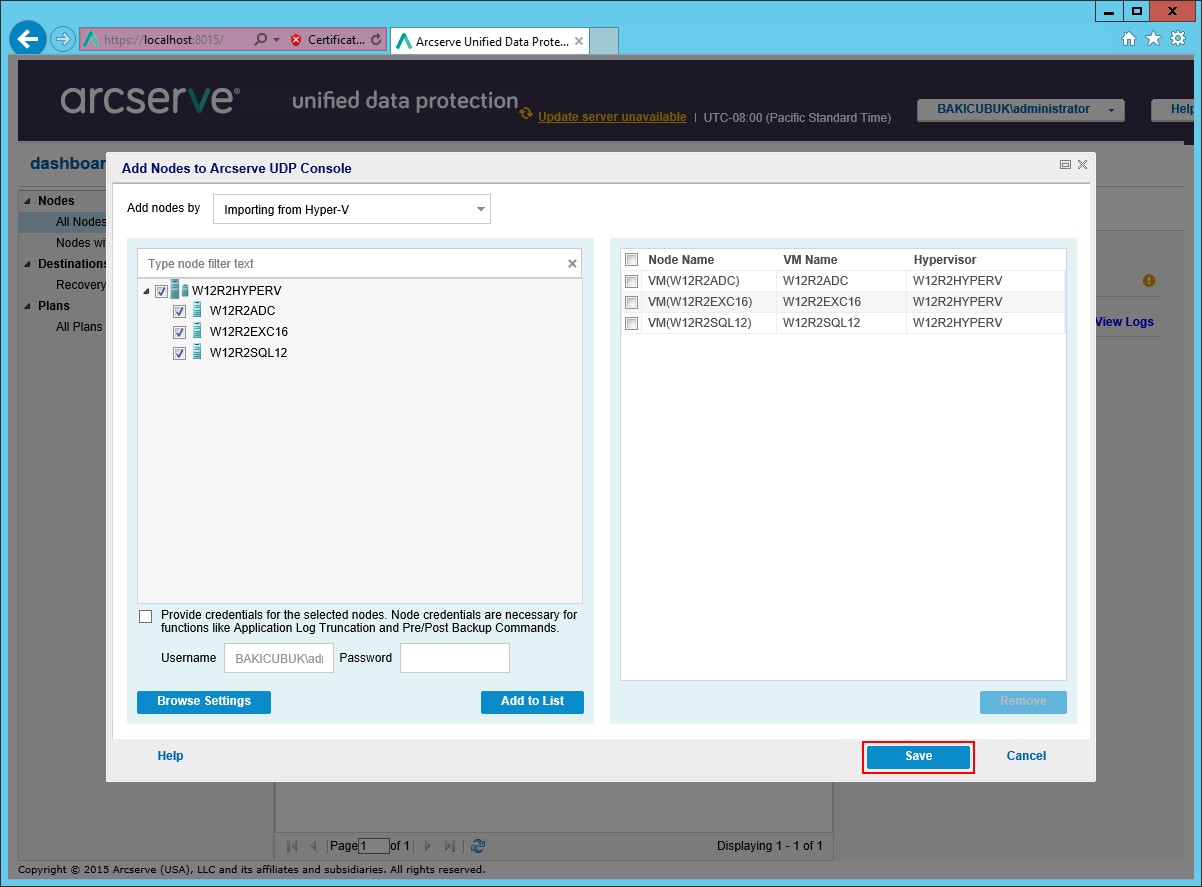Screen dimensions: 1202x887
Task: Click the Add to List button
Action: point(532,701)
